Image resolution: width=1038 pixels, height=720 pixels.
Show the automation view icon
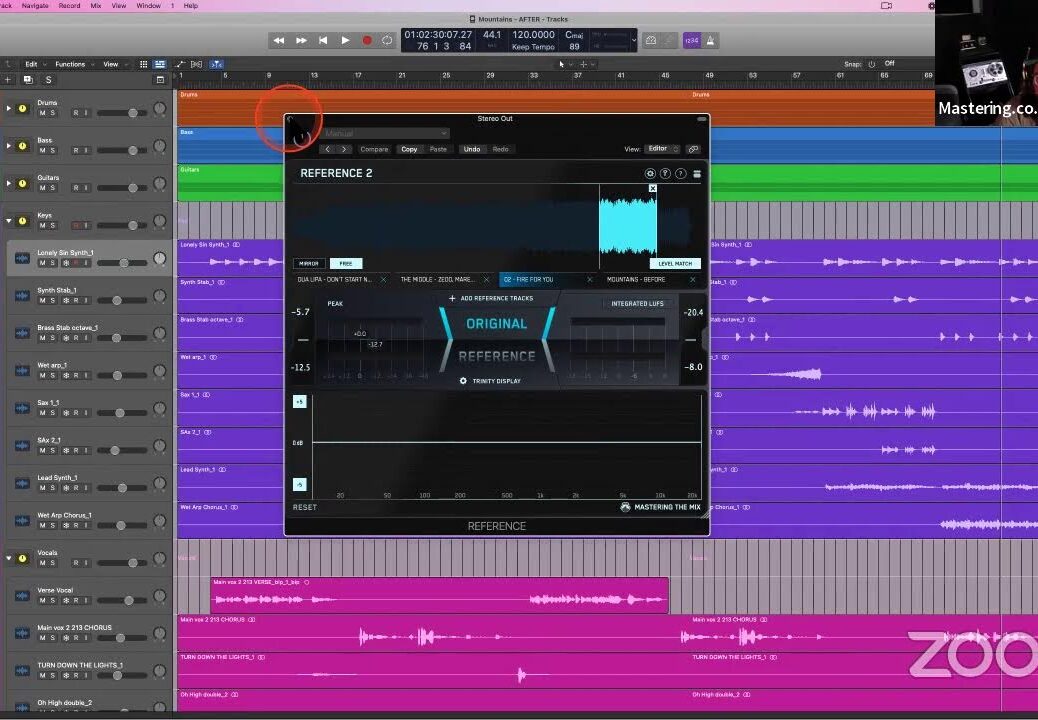(x=180, y=64)
